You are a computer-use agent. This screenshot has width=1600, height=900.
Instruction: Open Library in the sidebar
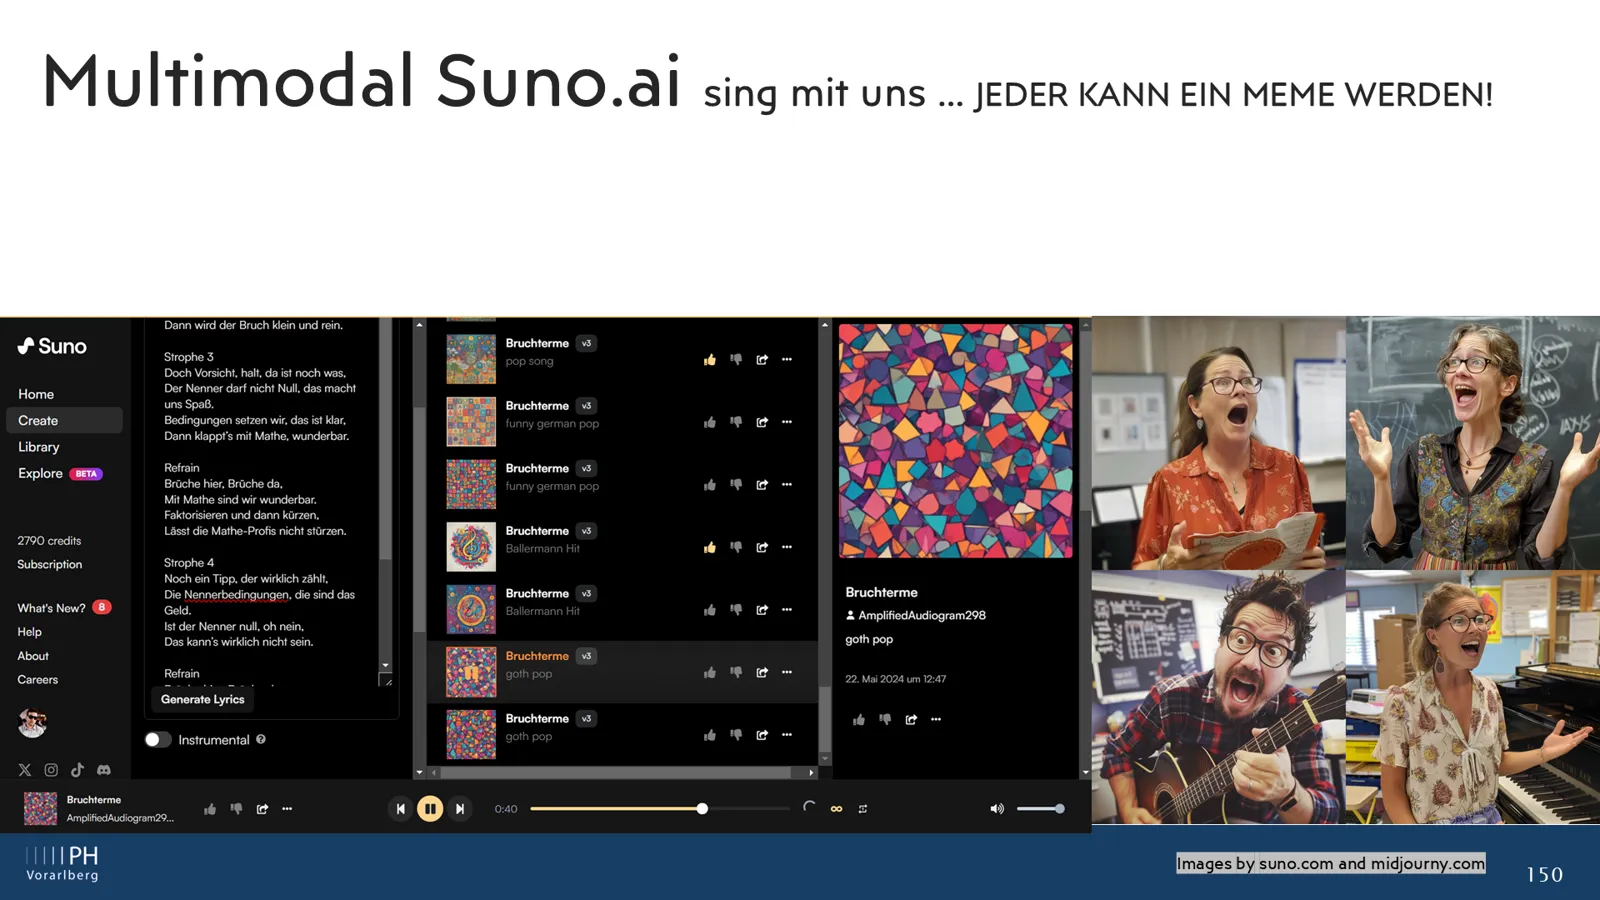39,447
